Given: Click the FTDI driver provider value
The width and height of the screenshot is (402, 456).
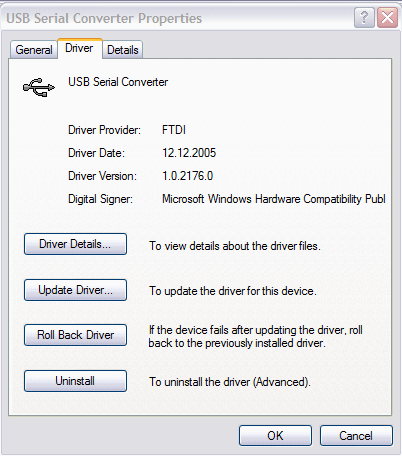Looking at the screenshot, I should point(174,130).
